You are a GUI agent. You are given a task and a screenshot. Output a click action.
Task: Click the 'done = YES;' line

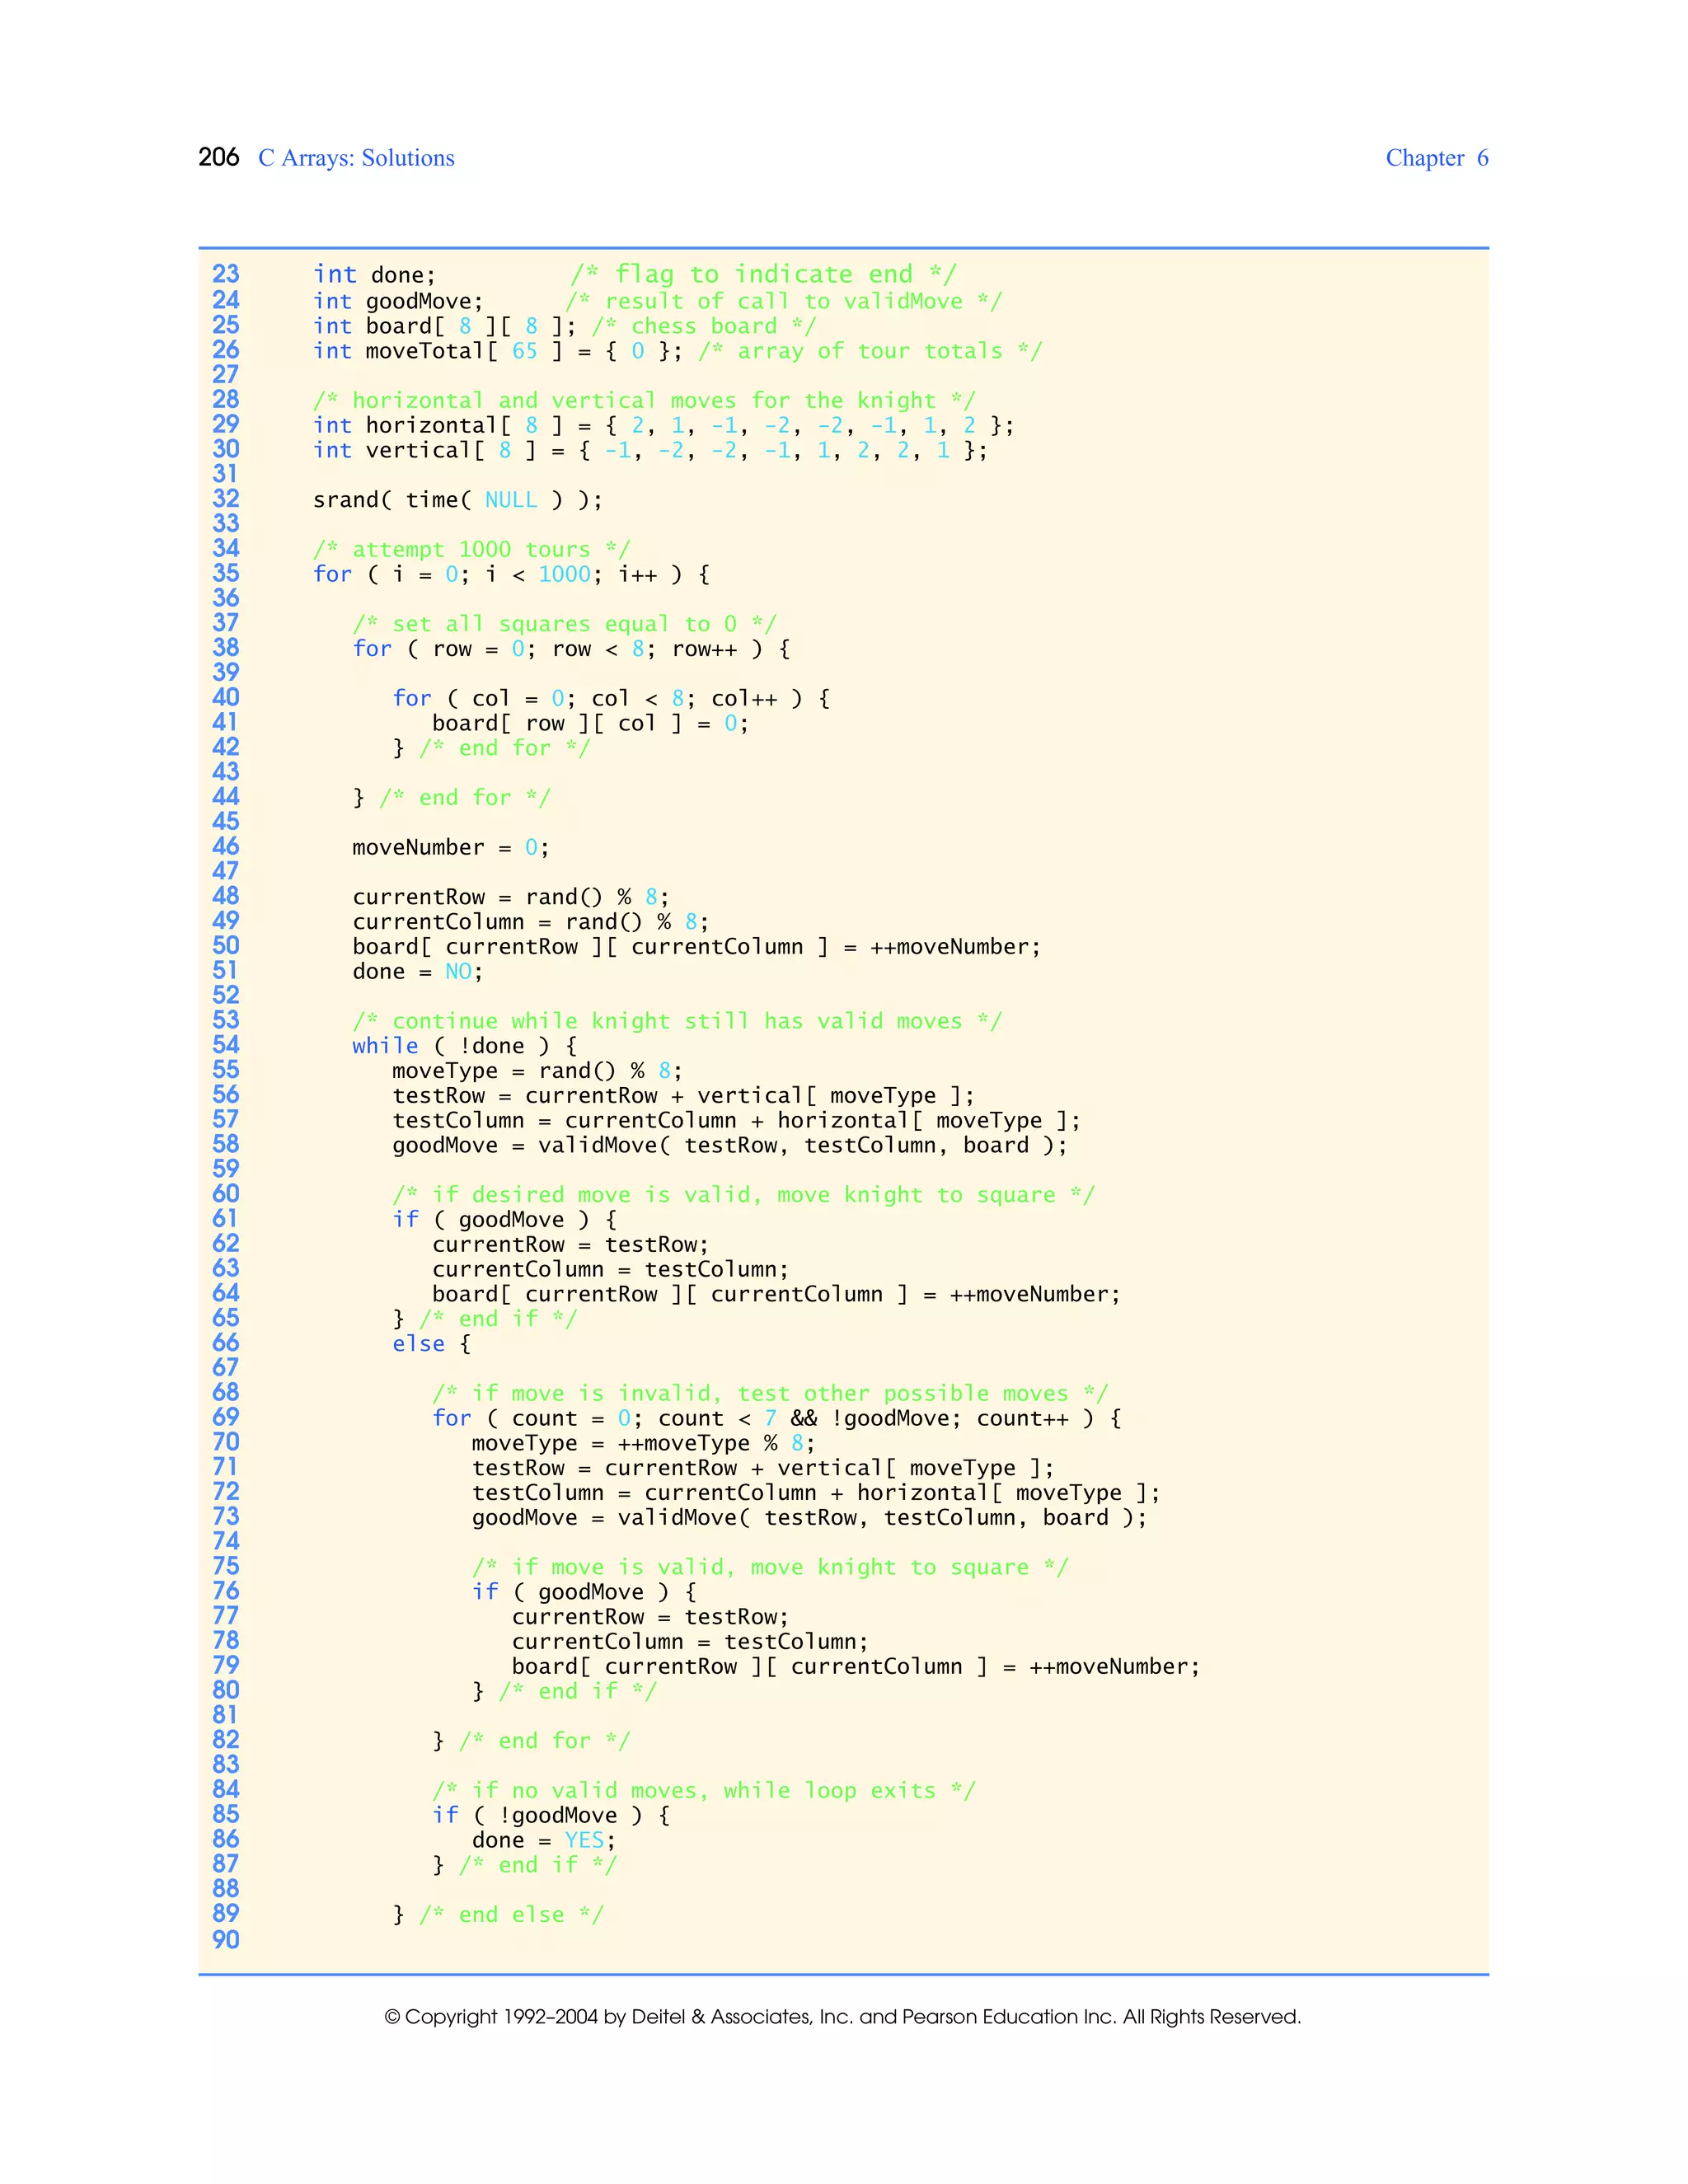pos(543,1840)
